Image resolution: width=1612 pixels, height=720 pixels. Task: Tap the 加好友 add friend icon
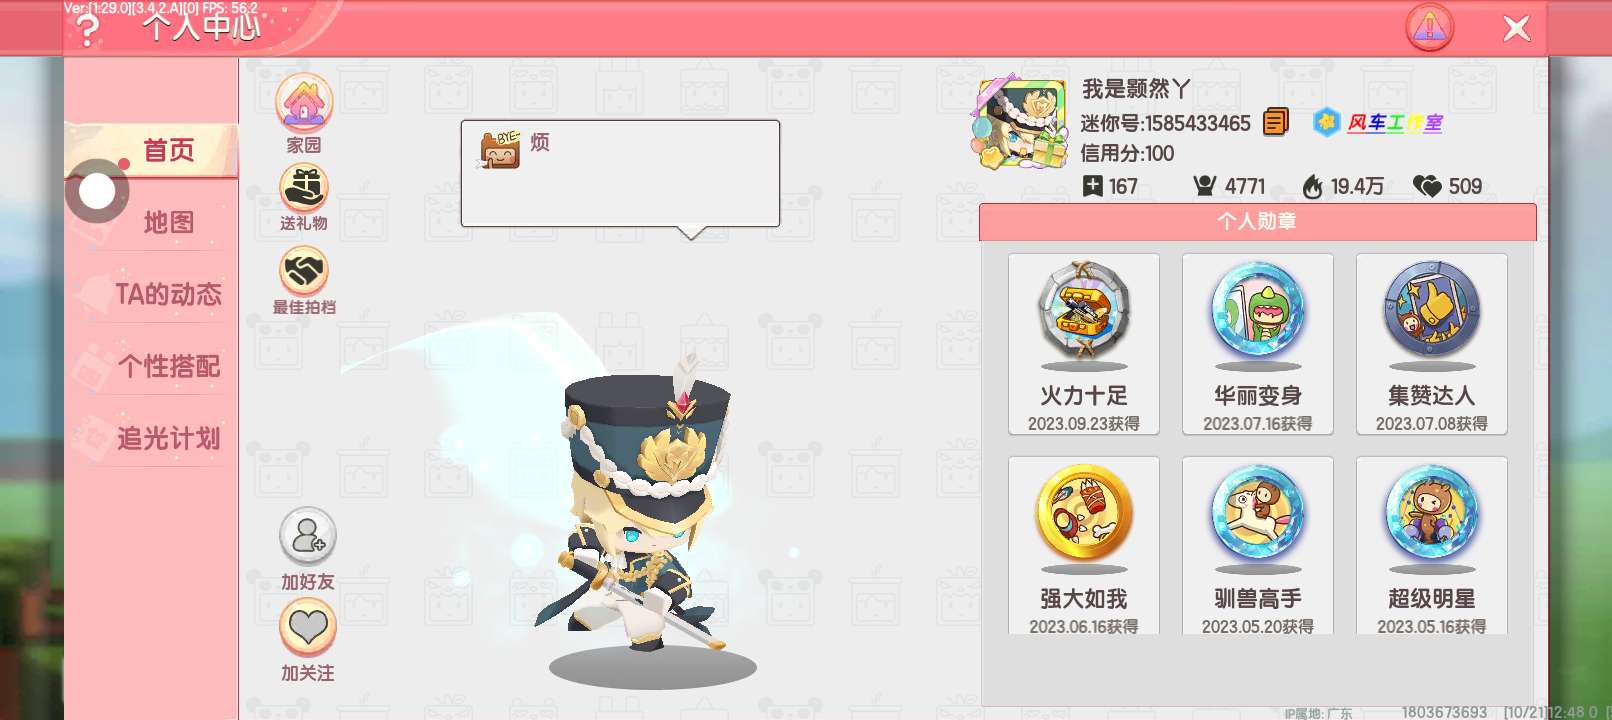pos(308,537)
